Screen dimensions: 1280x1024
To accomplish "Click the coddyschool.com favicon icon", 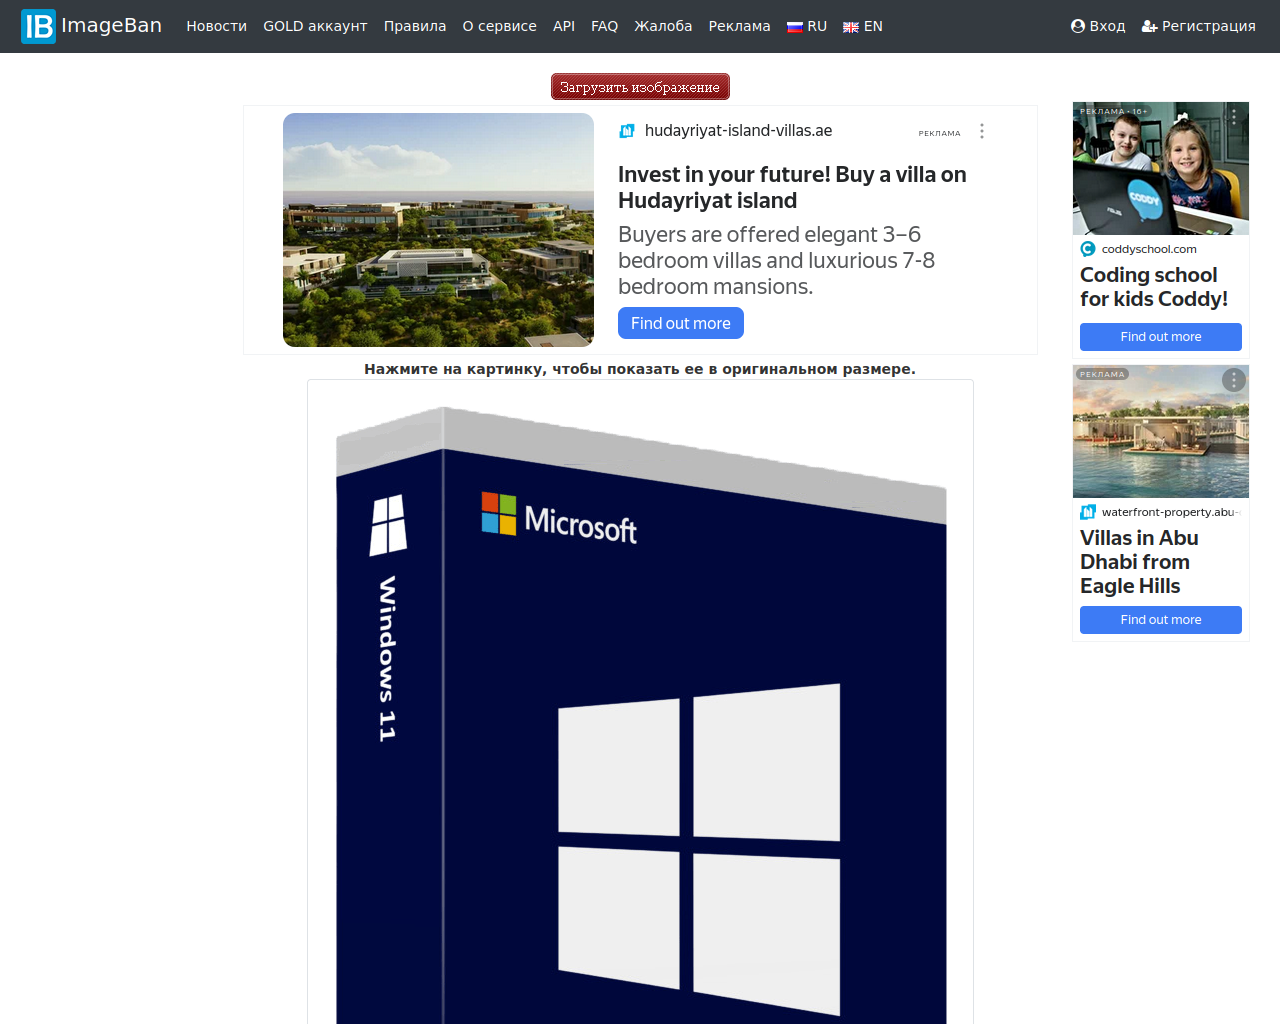I will pos(1088,249).
